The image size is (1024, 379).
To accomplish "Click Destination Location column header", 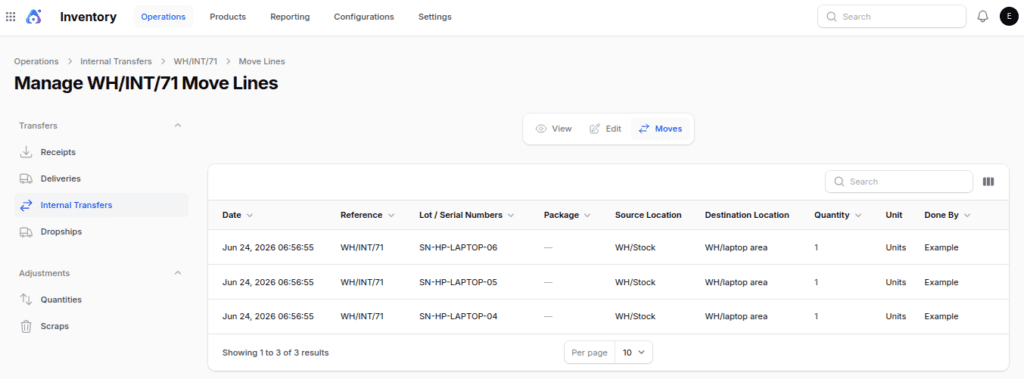I will [747, 215].
